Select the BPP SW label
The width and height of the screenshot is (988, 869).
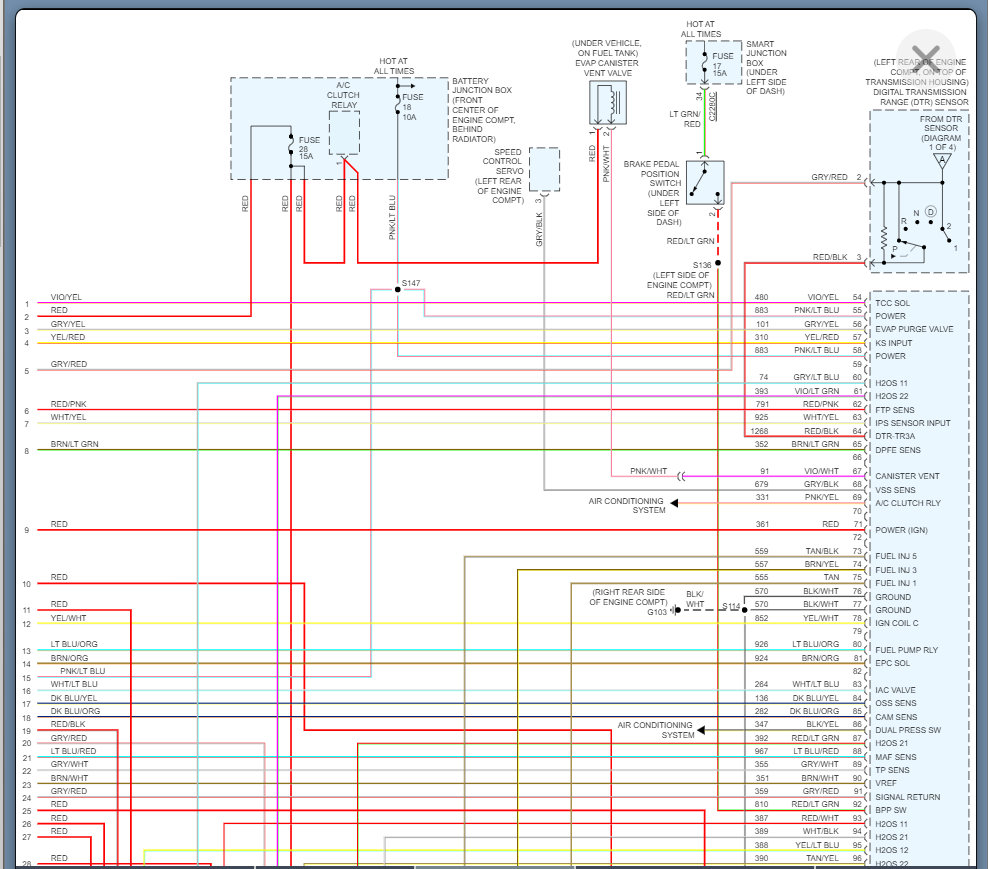click(x=891, y=810)
